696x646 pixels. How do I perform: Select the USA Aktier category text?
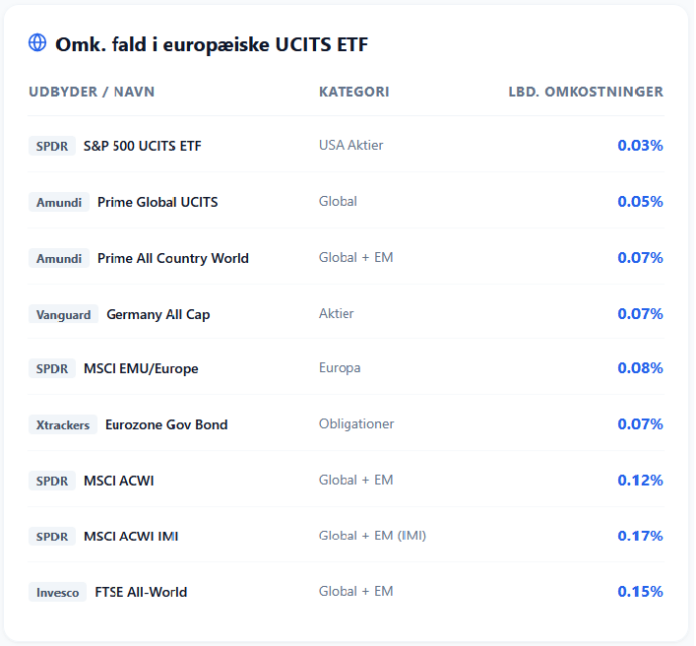[351, 145]
